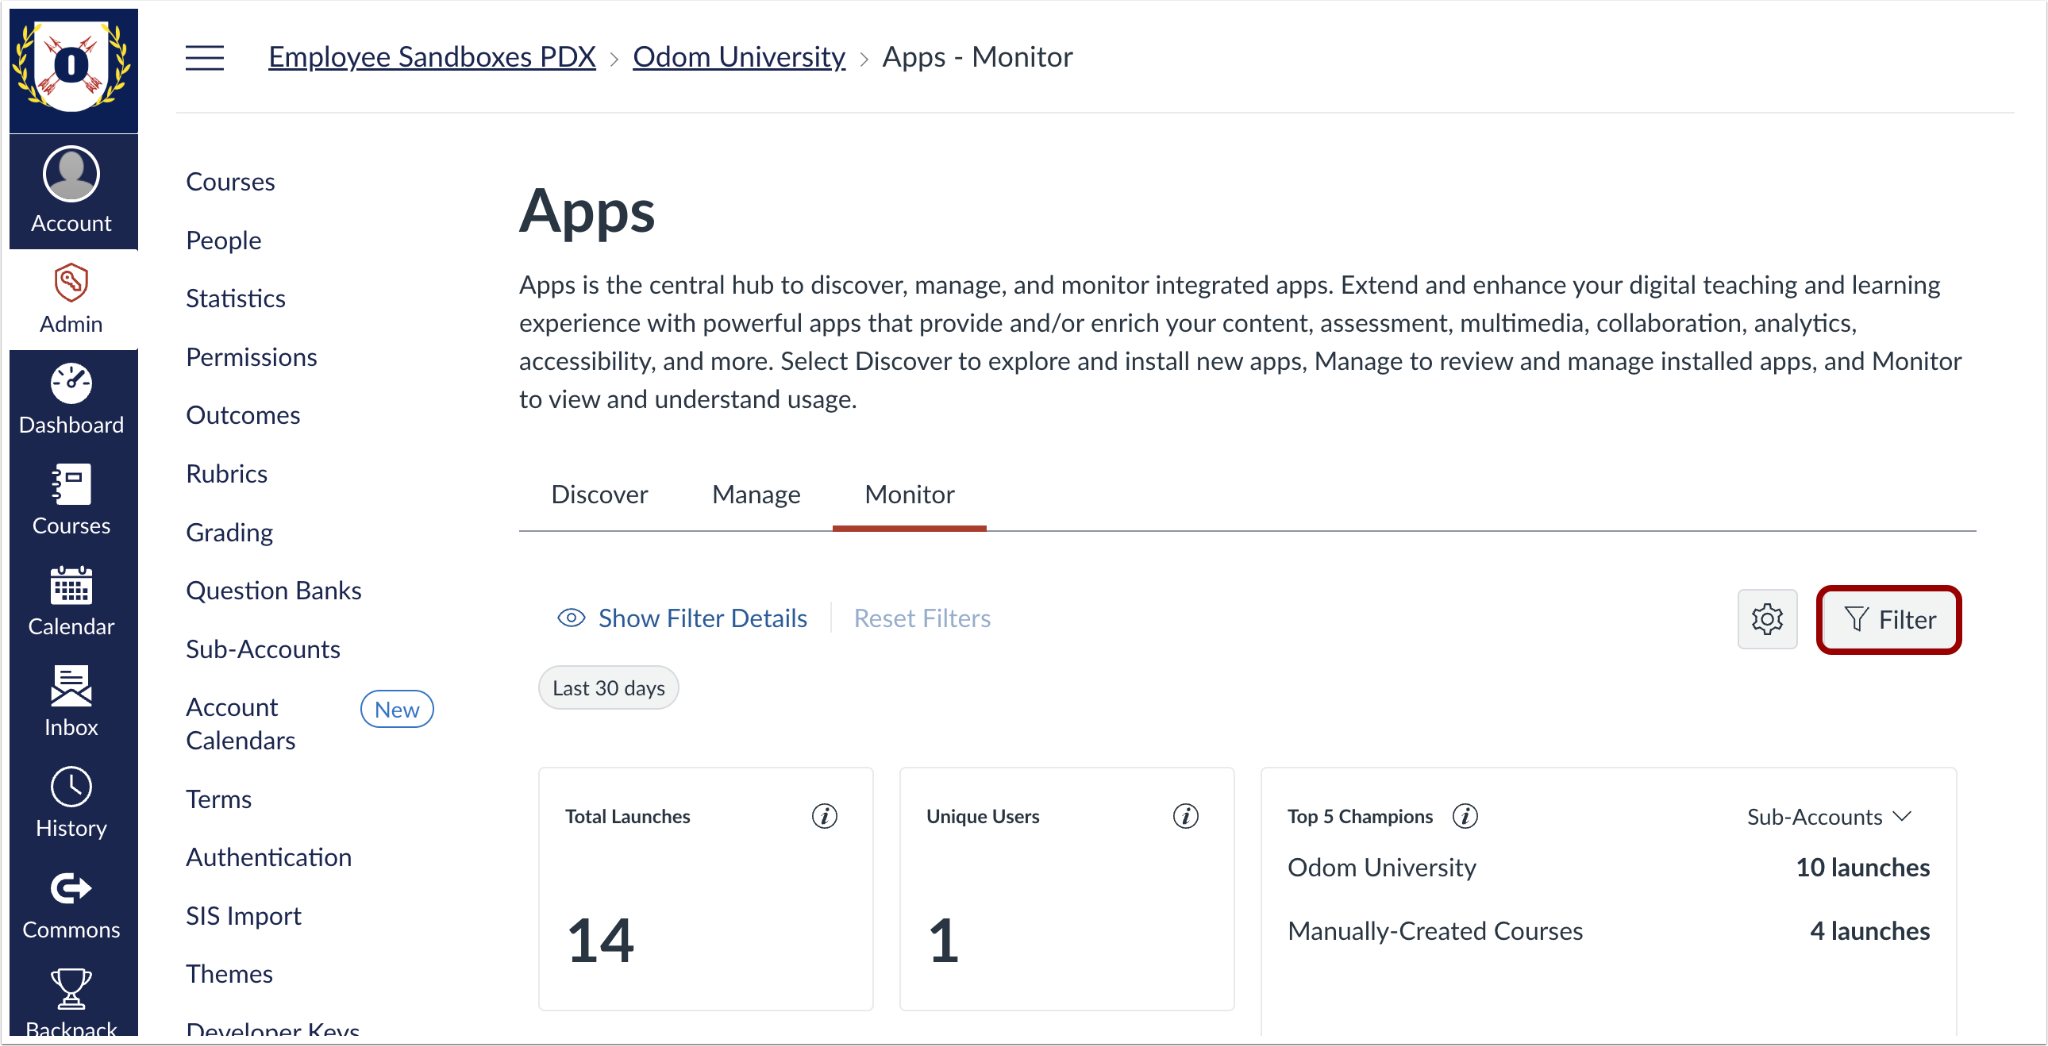The height and width of the screenshot is (1046, 2048).
Task: Open the Total Launches info tooltip
Action: (x=824, y=816)
